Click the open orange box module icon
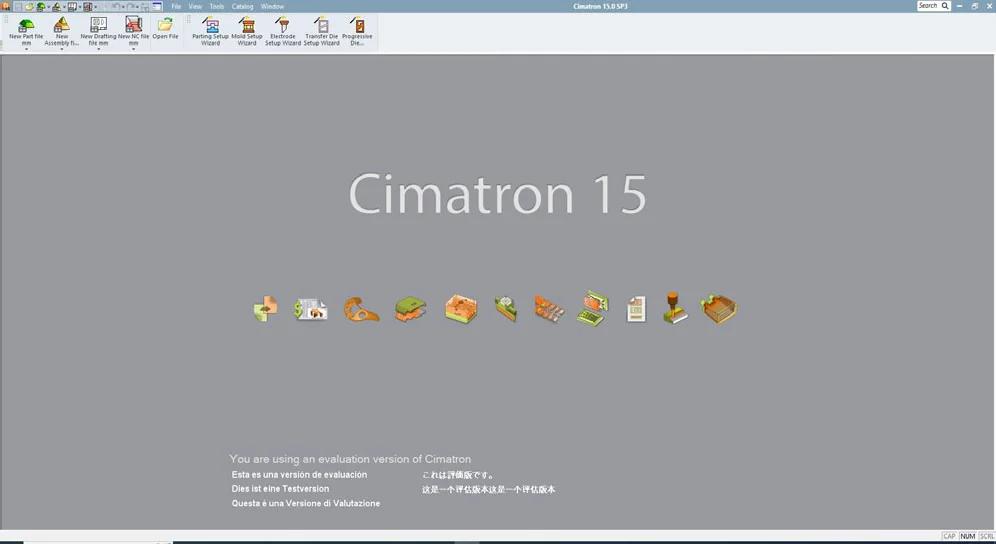 tap(718, 309)
